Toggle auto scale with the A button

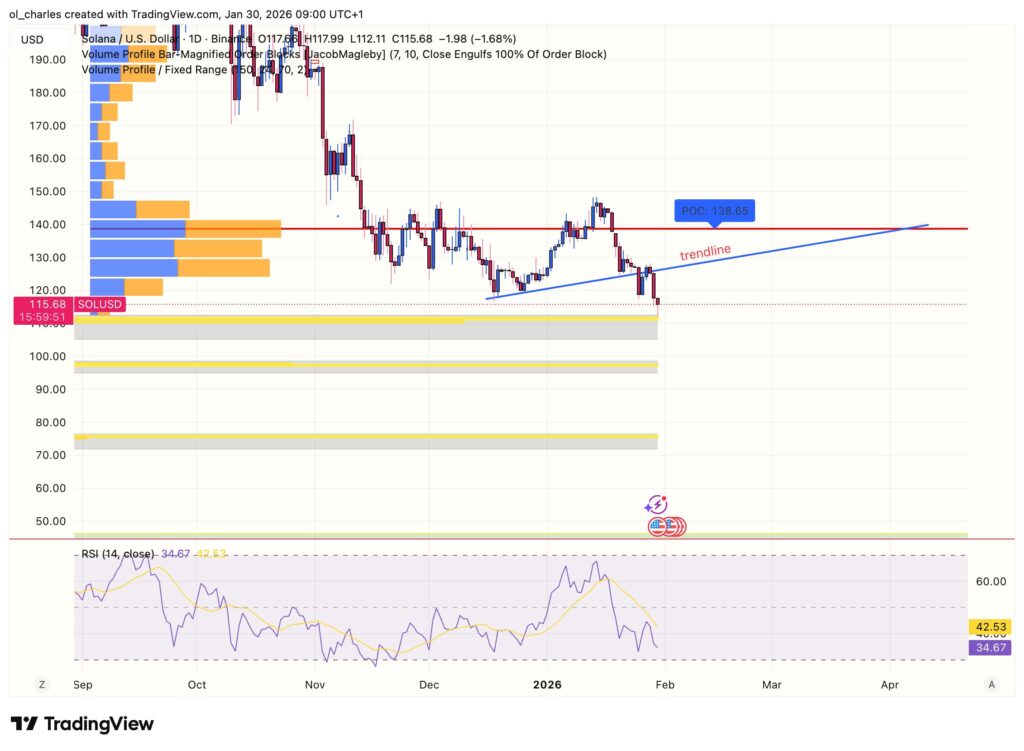tap(990, 685)
